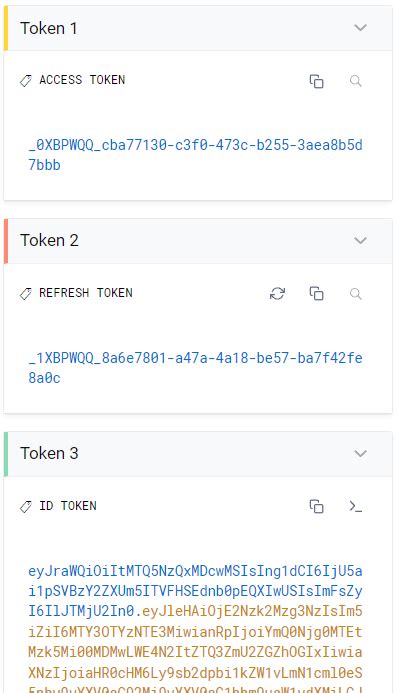The height and width of the screenshot is (693, 397).
Task: Click the tag icon beside ID TOKEN
Action: coord(26,507)
